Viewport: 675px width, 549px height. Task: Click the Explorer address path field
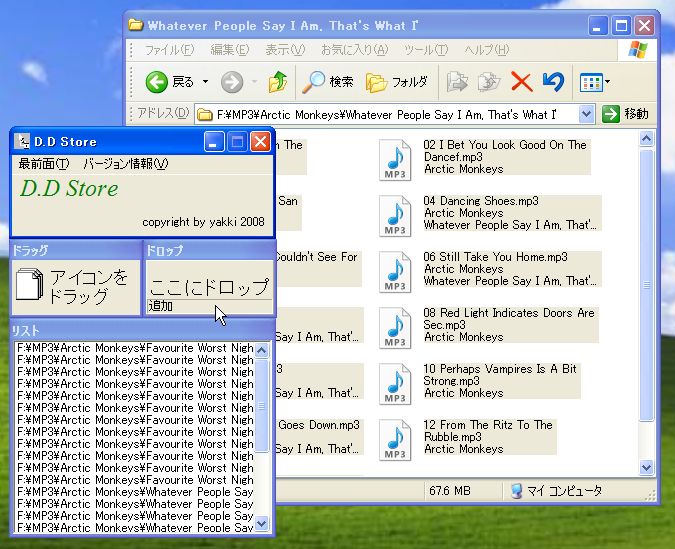click(386, 115)
